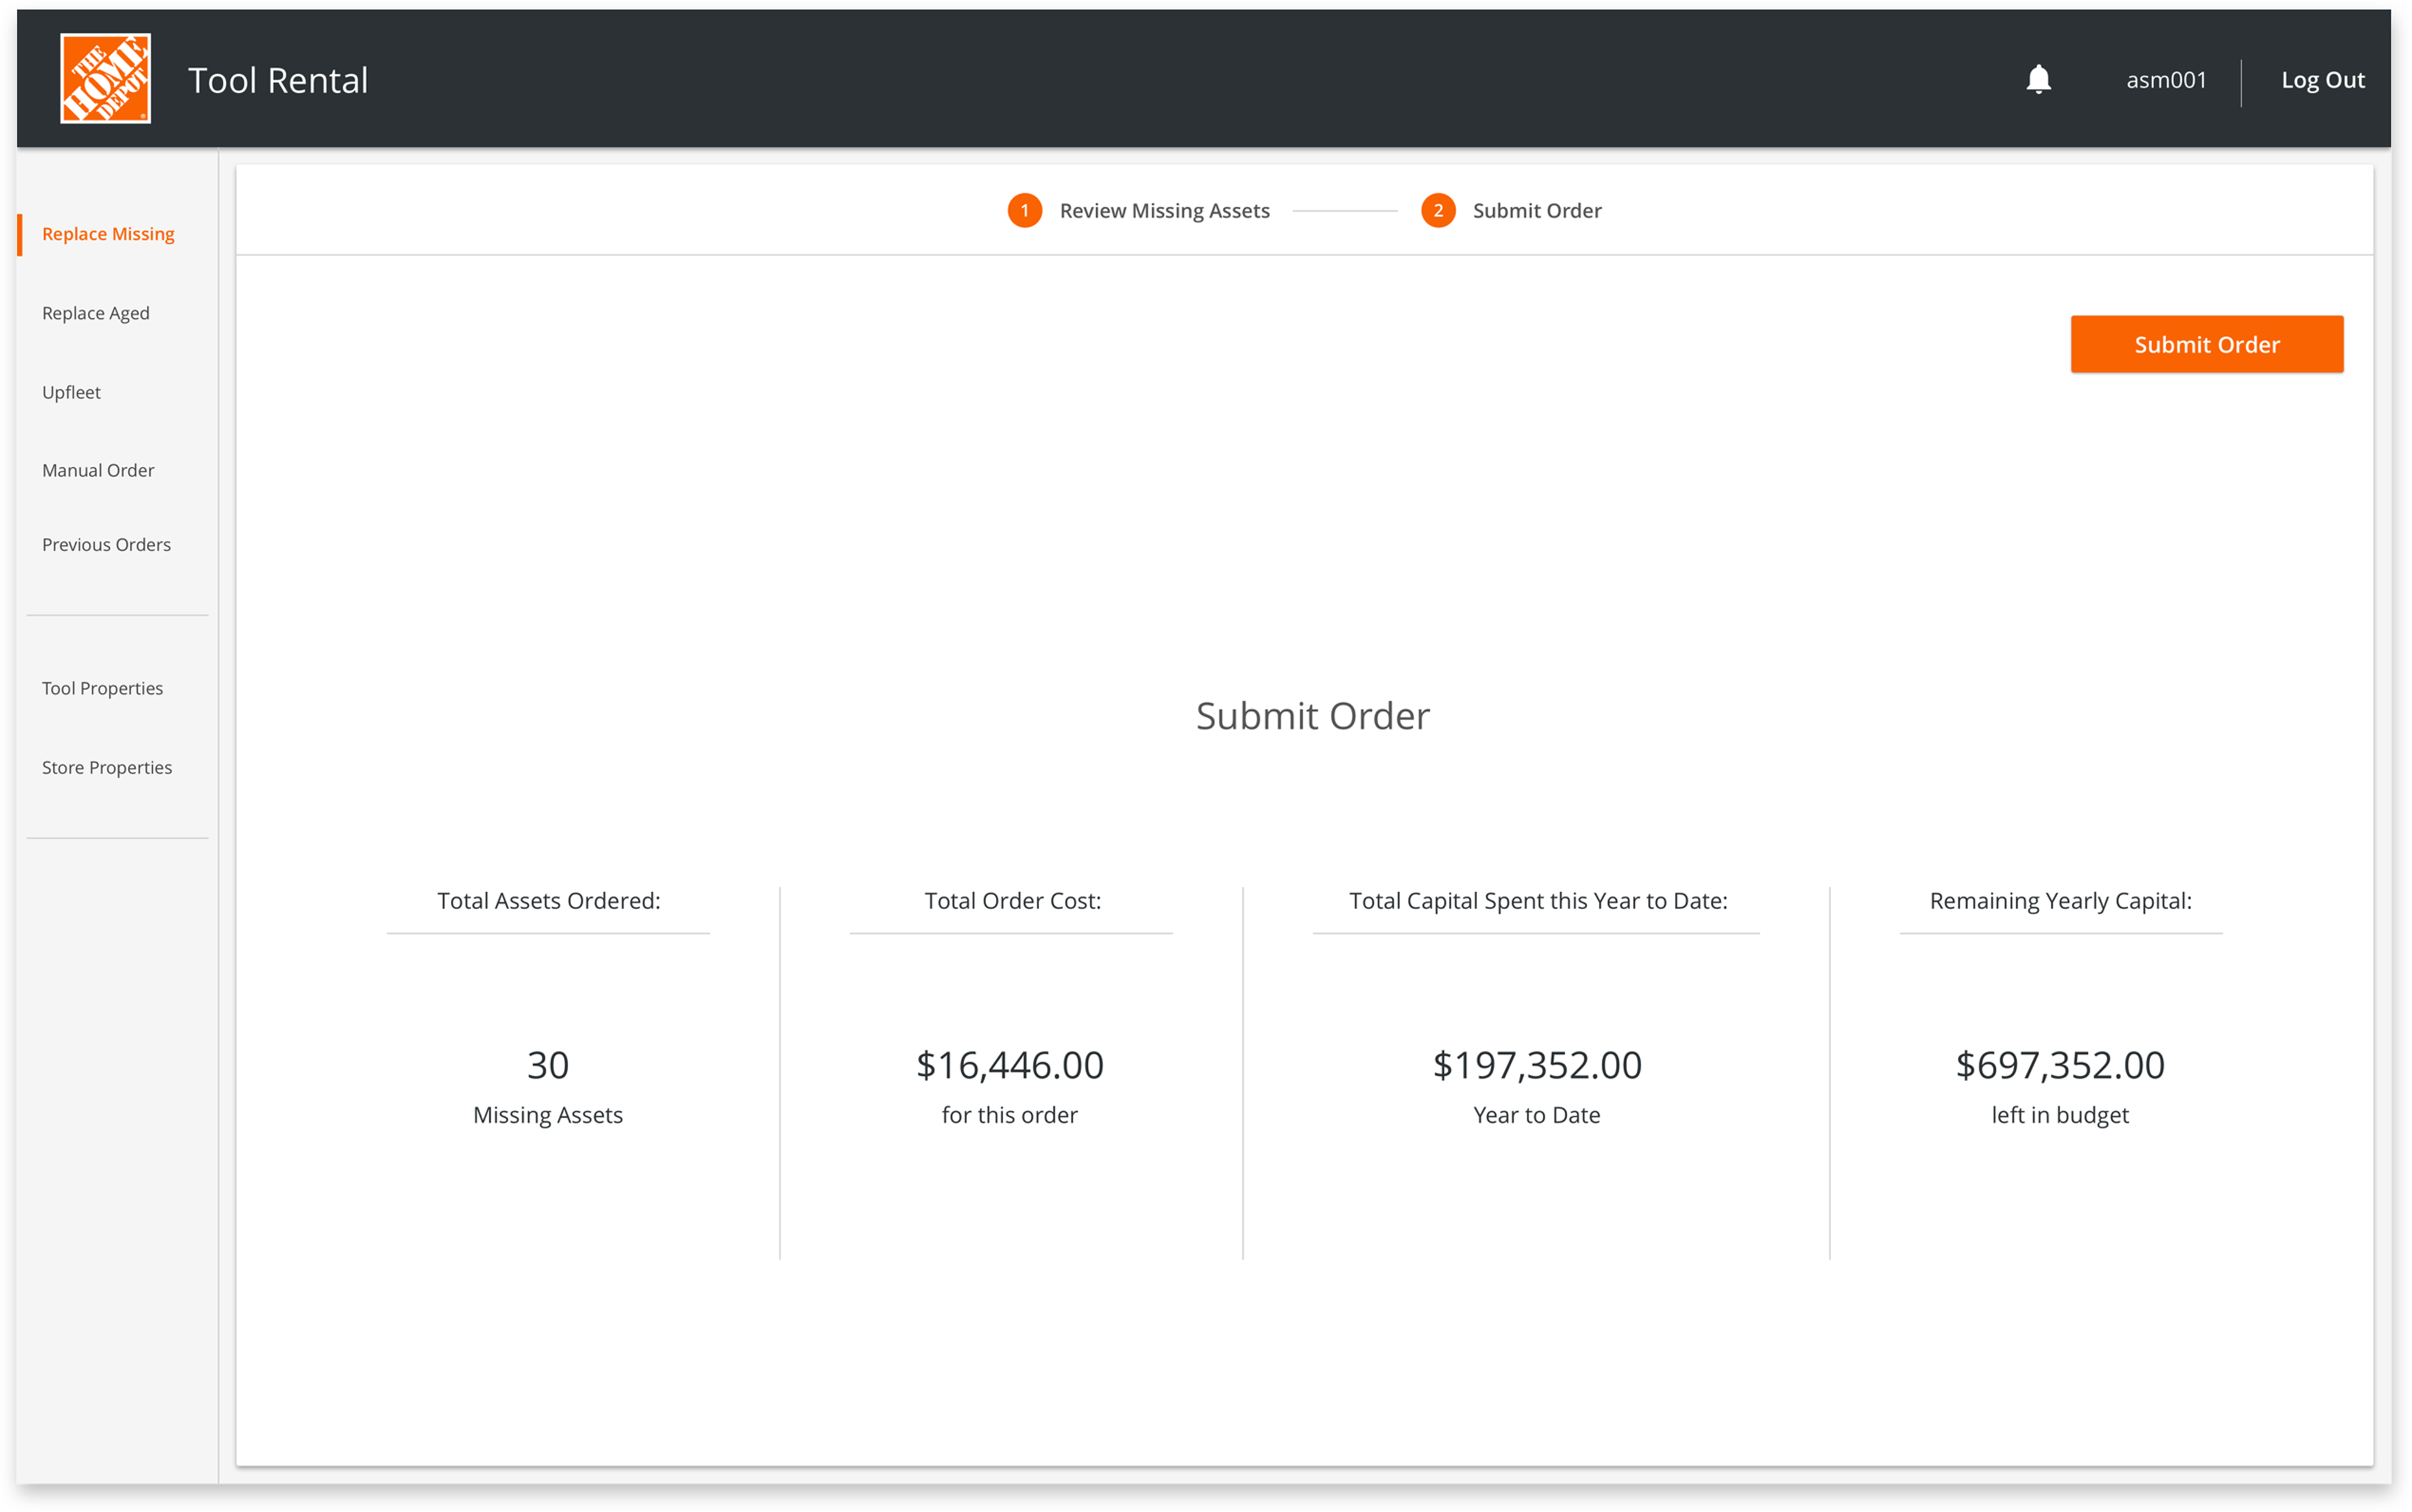Click Review Missing Assets step label

click(x=1164, y=211)
